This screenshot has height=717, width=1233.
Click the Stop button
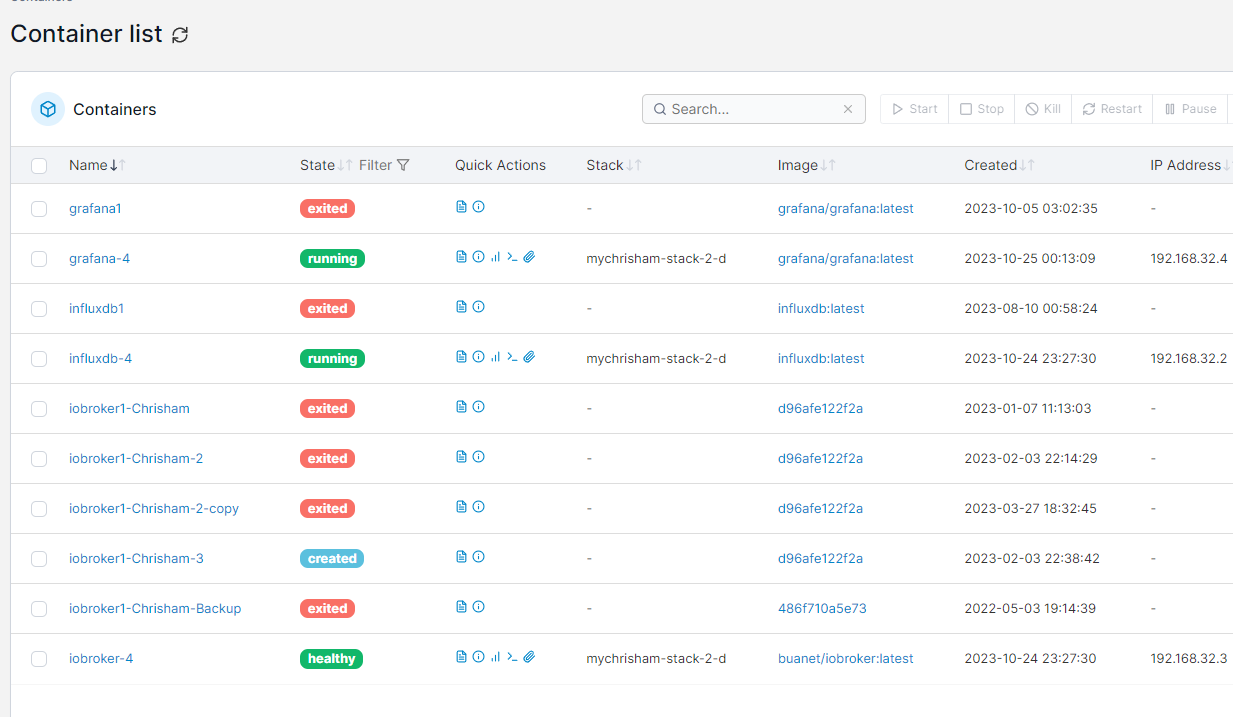(x=981, y=109)
